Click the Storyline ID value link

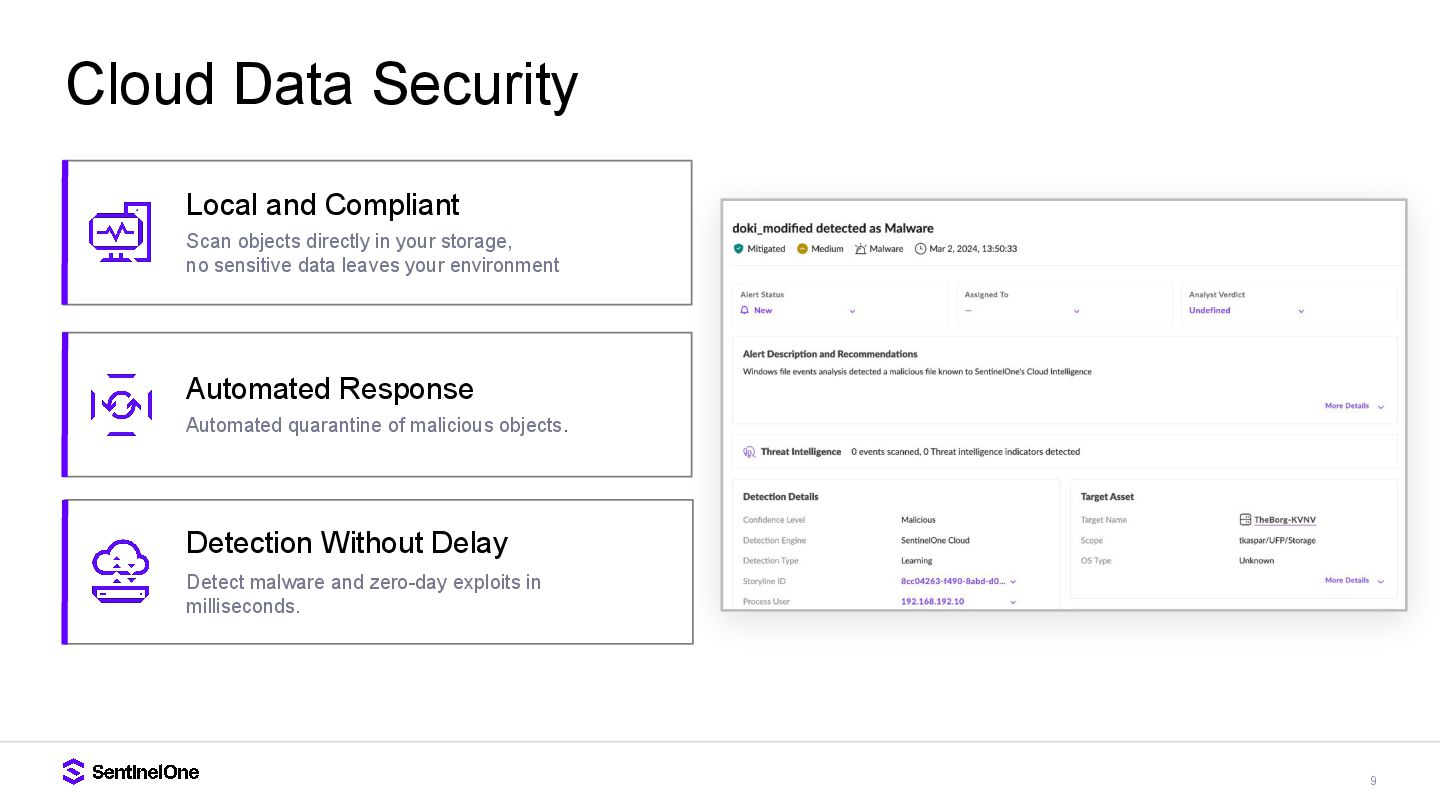point(951,581)
